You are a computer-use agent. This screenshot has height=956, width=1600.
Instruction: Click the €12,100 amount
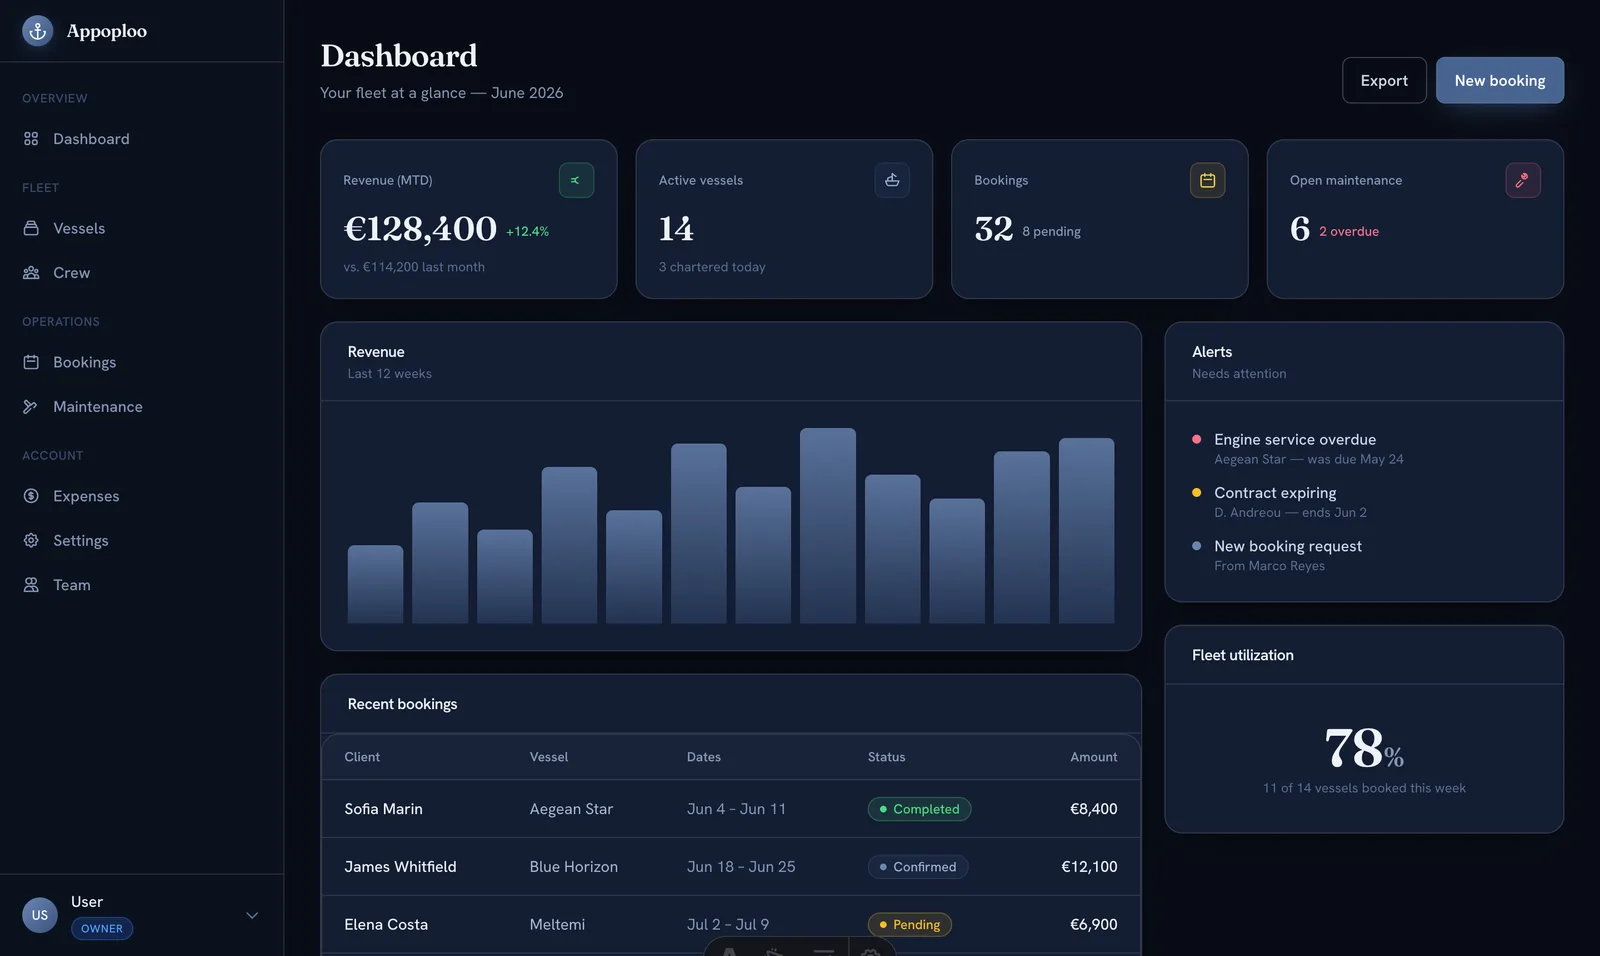pos(1089,867)
